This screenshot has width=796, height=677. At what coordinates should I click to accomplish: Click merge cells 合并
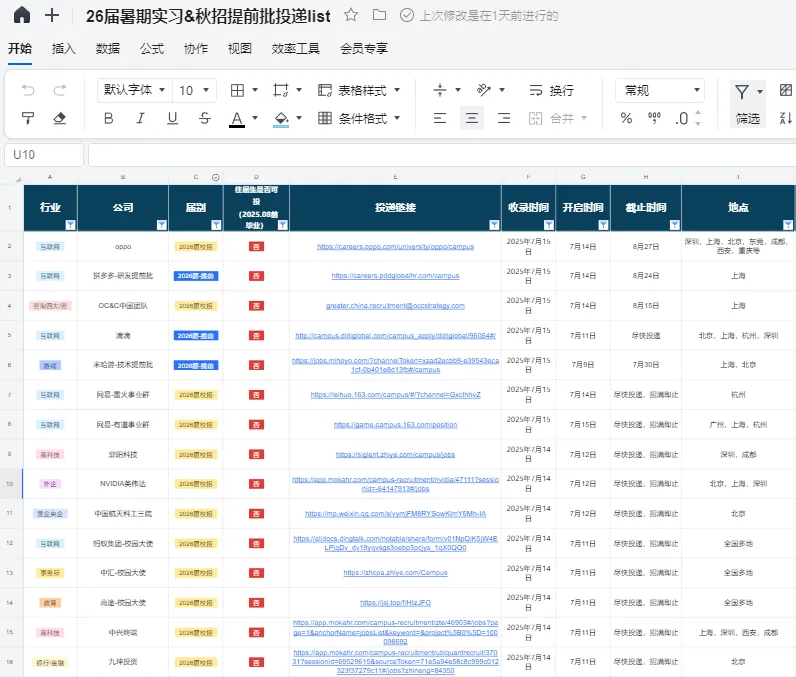[x=552, y=118]
